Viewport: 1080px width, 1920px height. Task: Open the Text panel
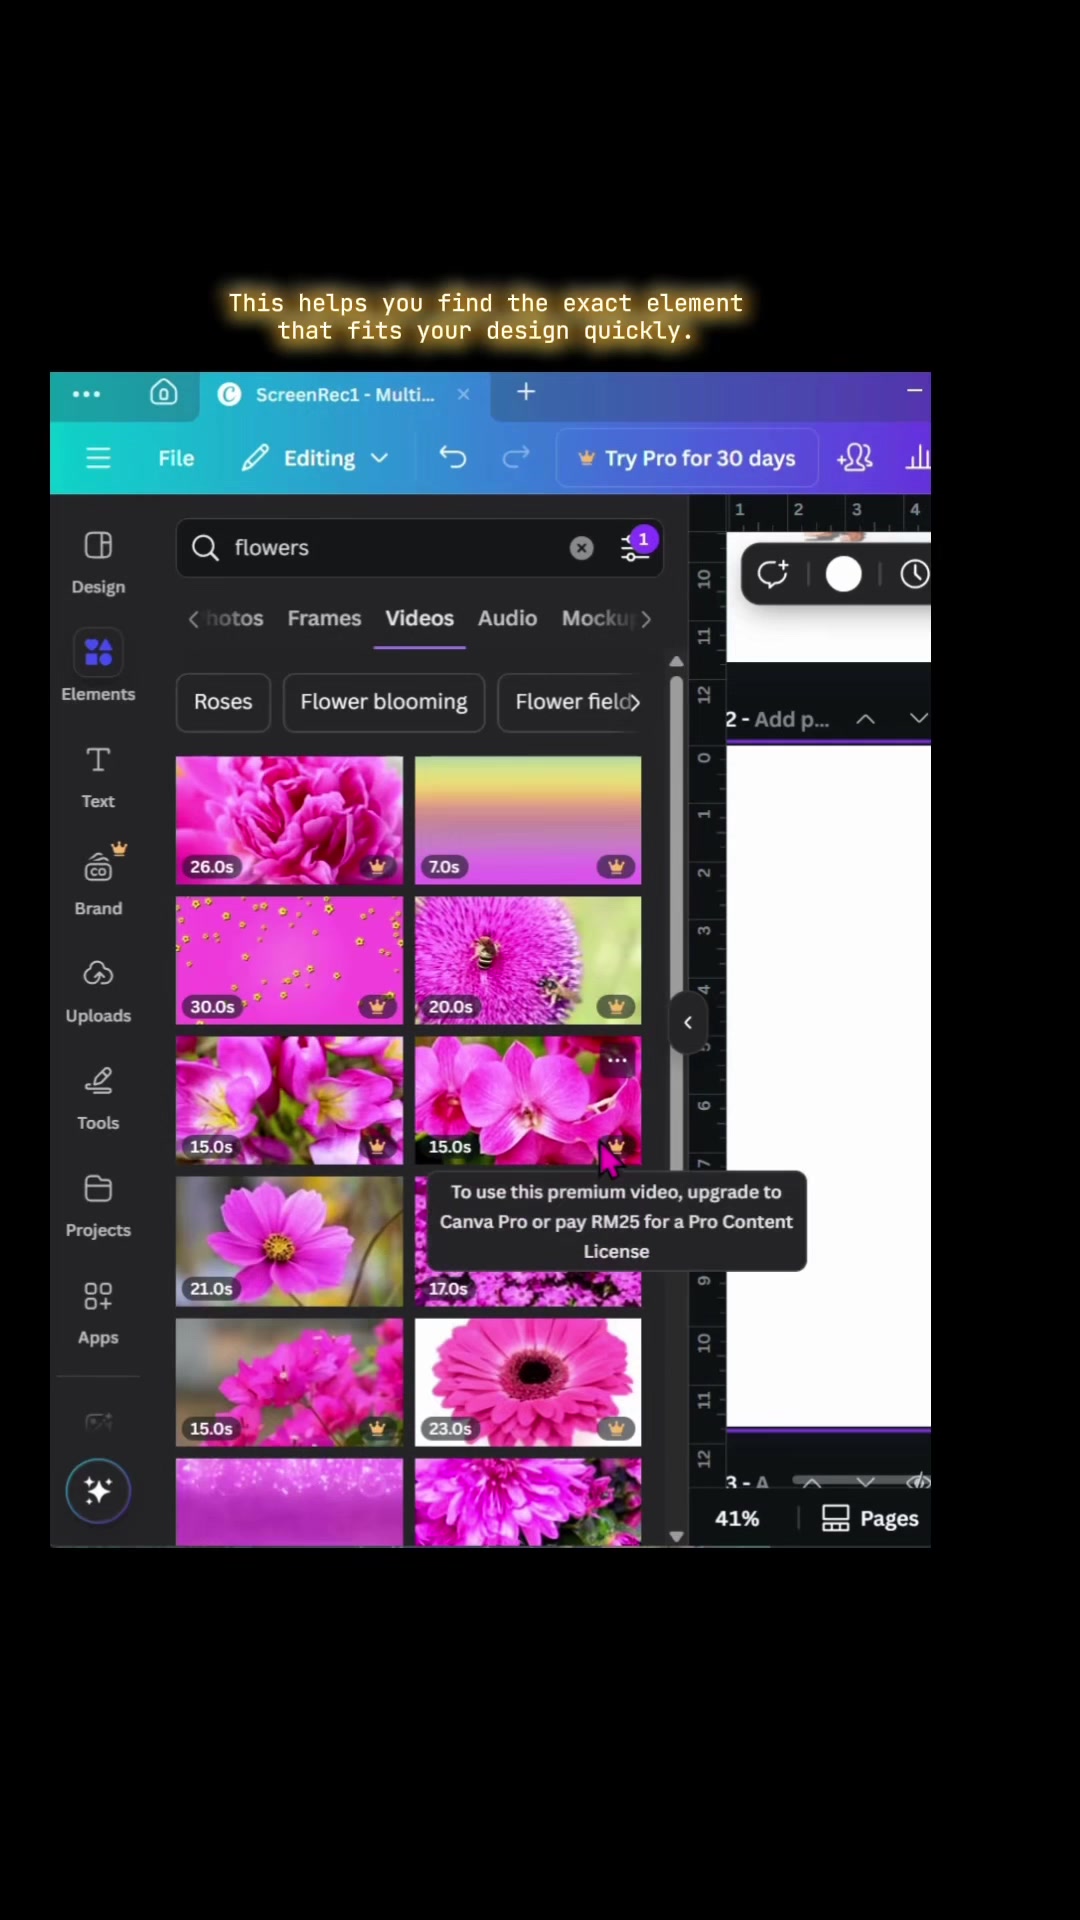click(x=98, y=777)
